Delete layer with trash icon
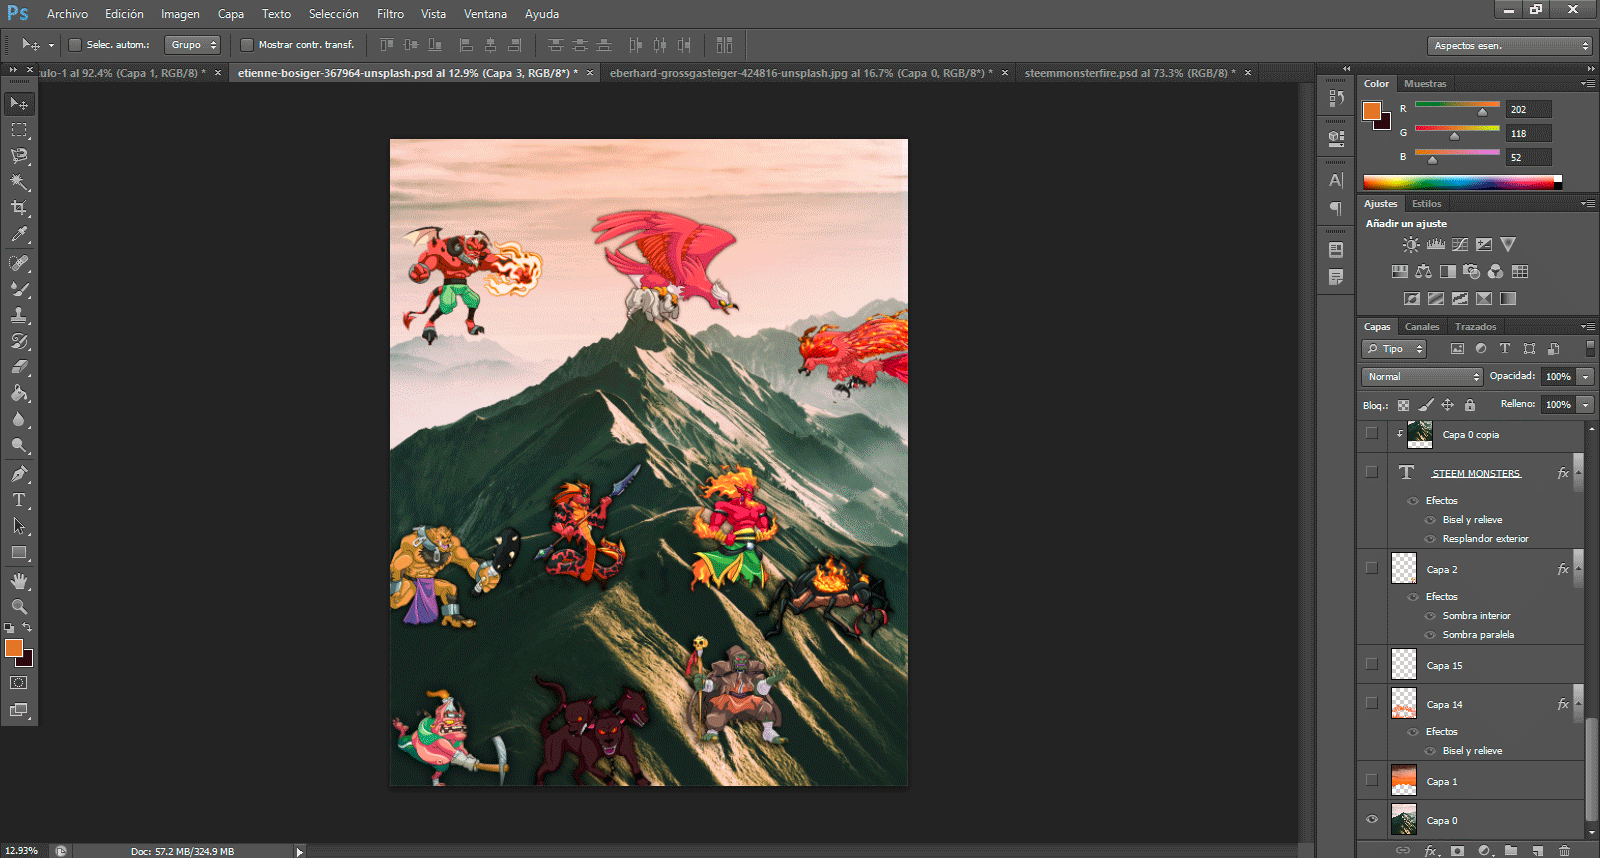This screenshot has height=858, width=1600. click(1565, 851)
